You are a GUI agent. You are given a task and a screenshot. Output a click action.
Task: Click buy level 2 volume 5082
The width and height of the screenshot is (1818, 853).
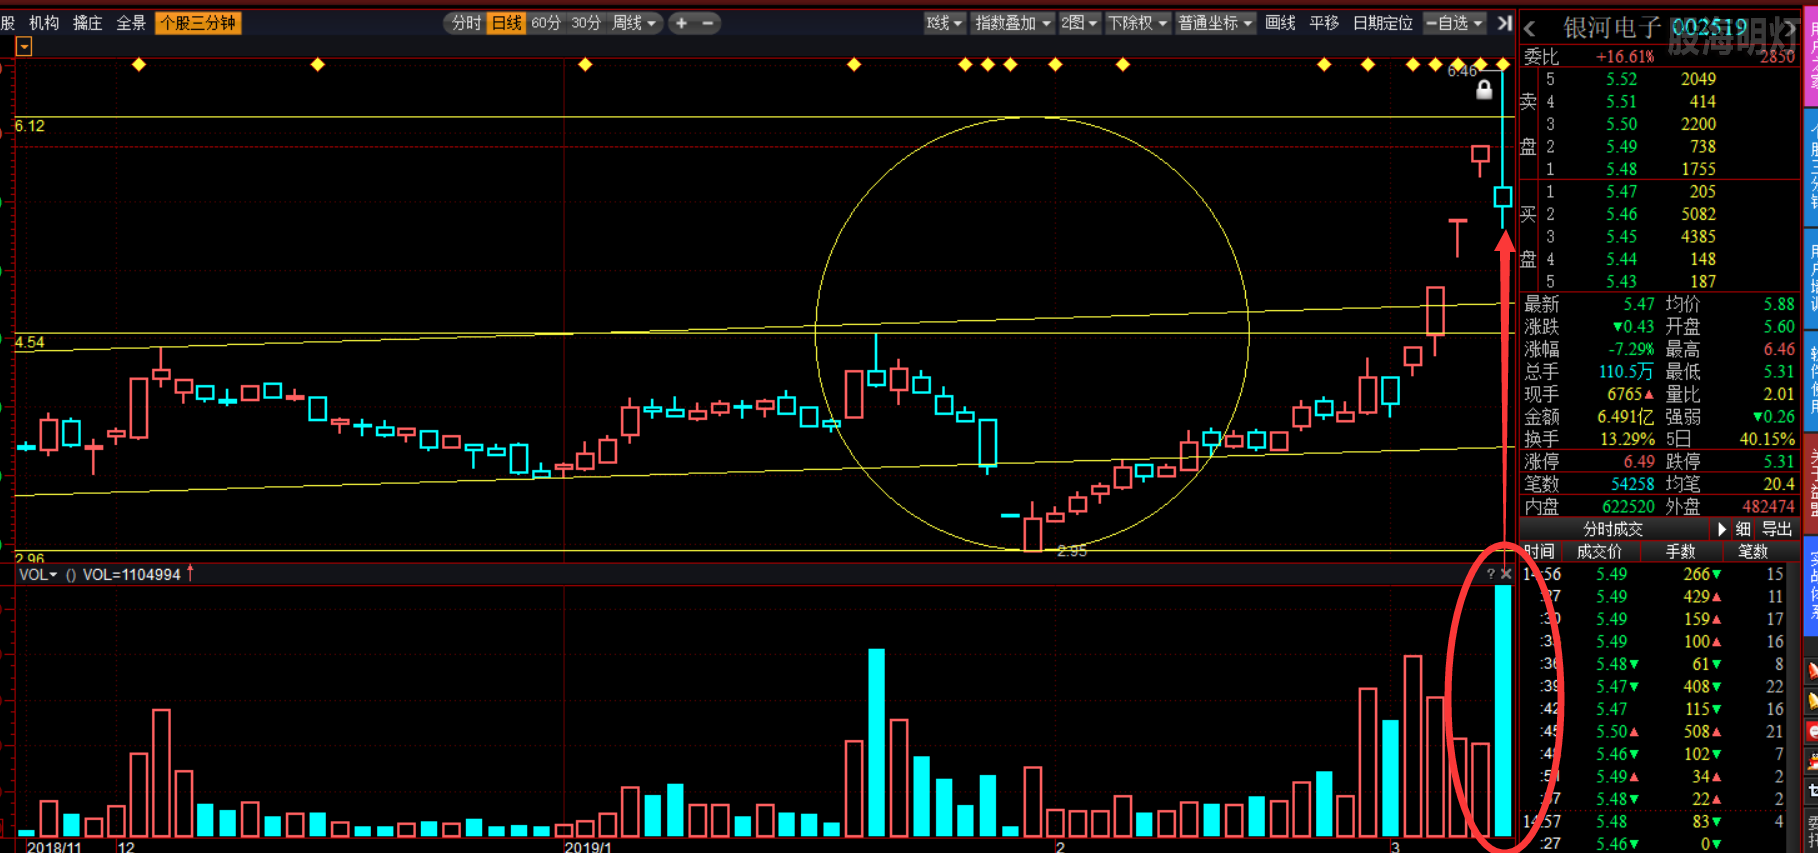1698,214
